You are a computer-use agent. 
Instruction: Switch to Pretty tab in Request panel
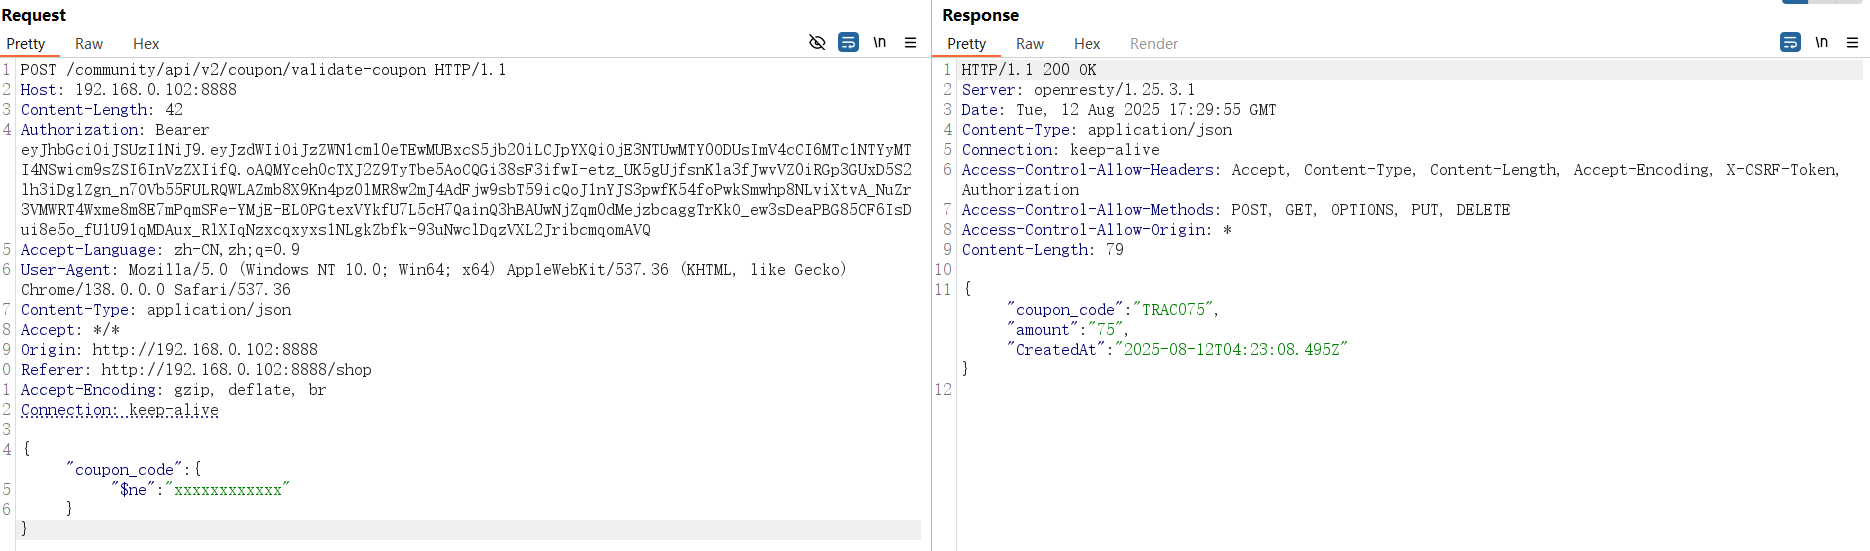[x=26, y=44]
